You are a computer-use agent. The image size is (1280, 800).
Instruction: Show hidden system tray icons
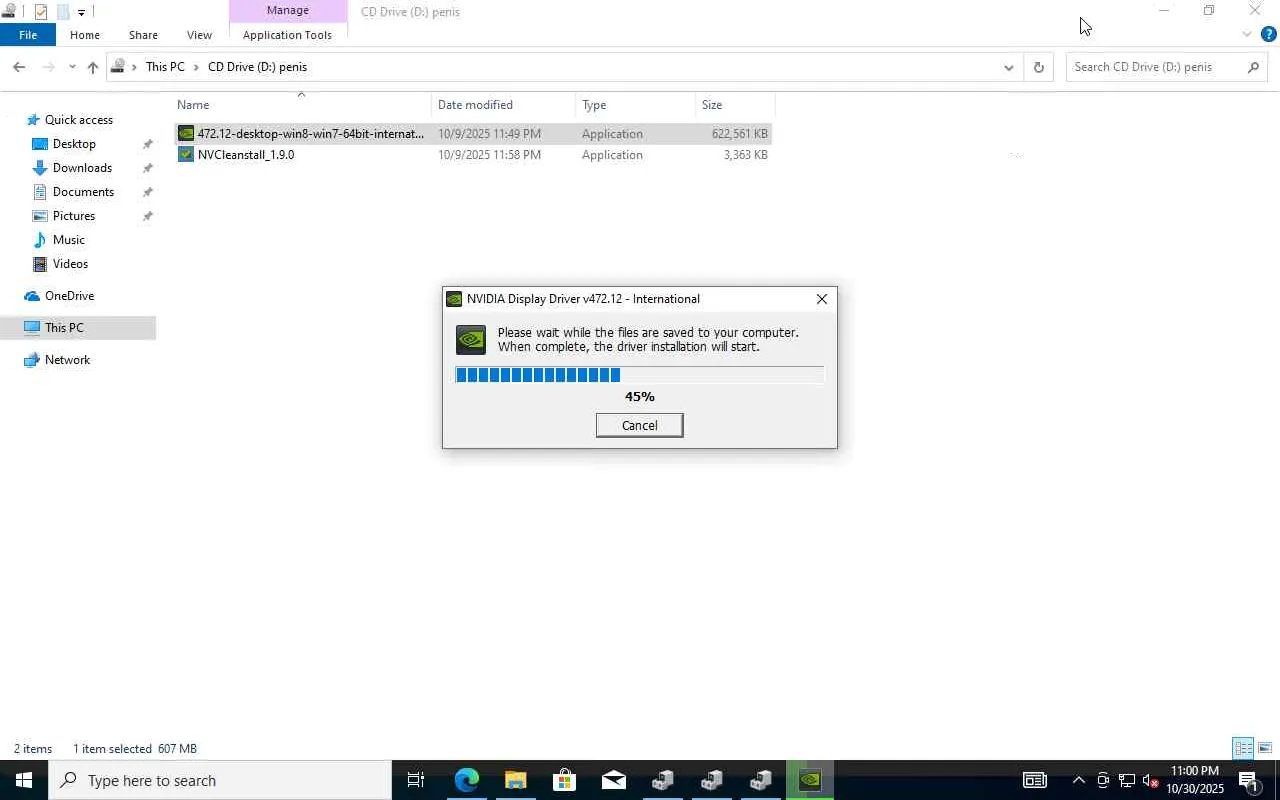tap(1078, 780)
